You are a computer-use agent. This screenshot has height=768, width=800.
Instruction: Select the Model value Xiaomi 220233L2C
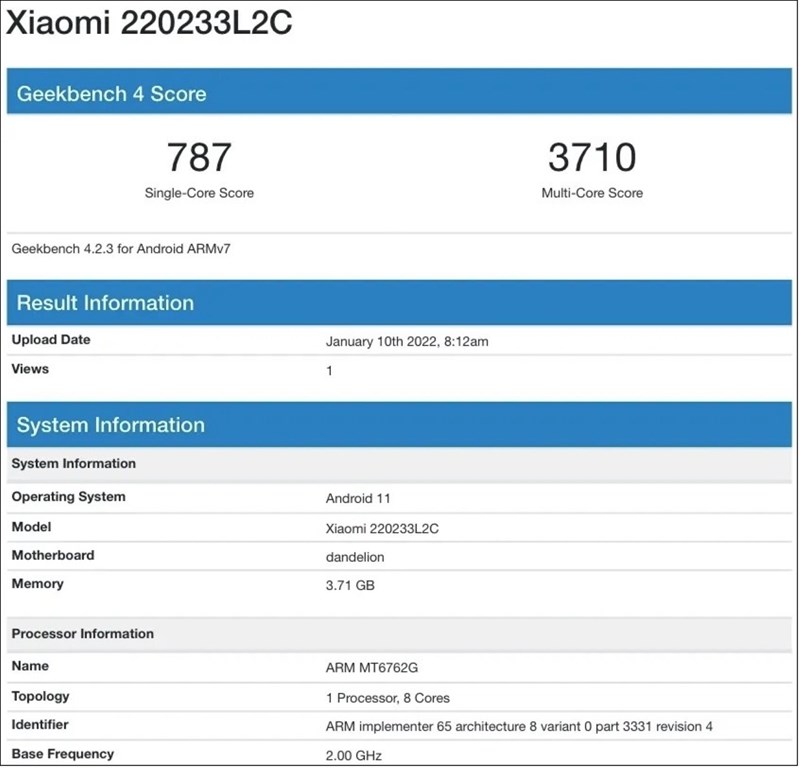tap(382, 529)
